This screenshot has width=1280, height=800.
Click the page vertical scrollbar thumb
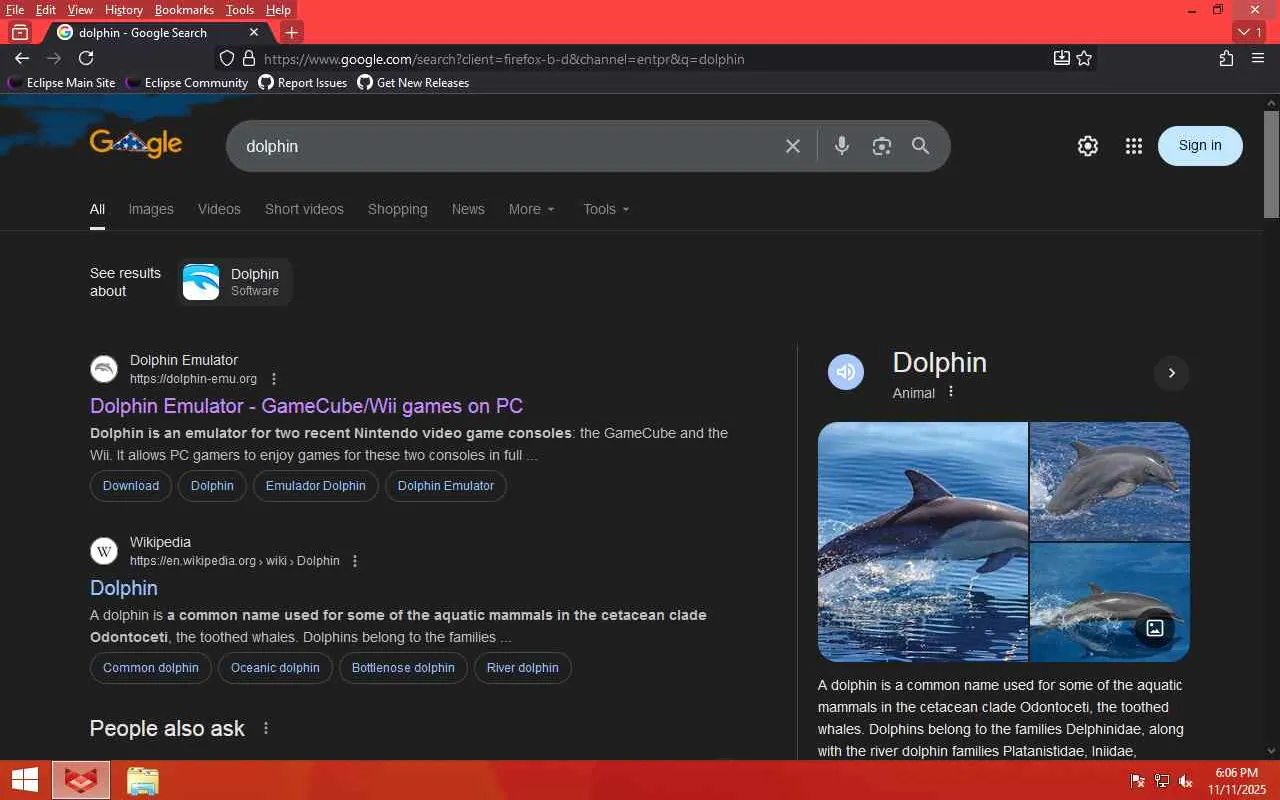pyautogui.click(x=1272, y=164)
